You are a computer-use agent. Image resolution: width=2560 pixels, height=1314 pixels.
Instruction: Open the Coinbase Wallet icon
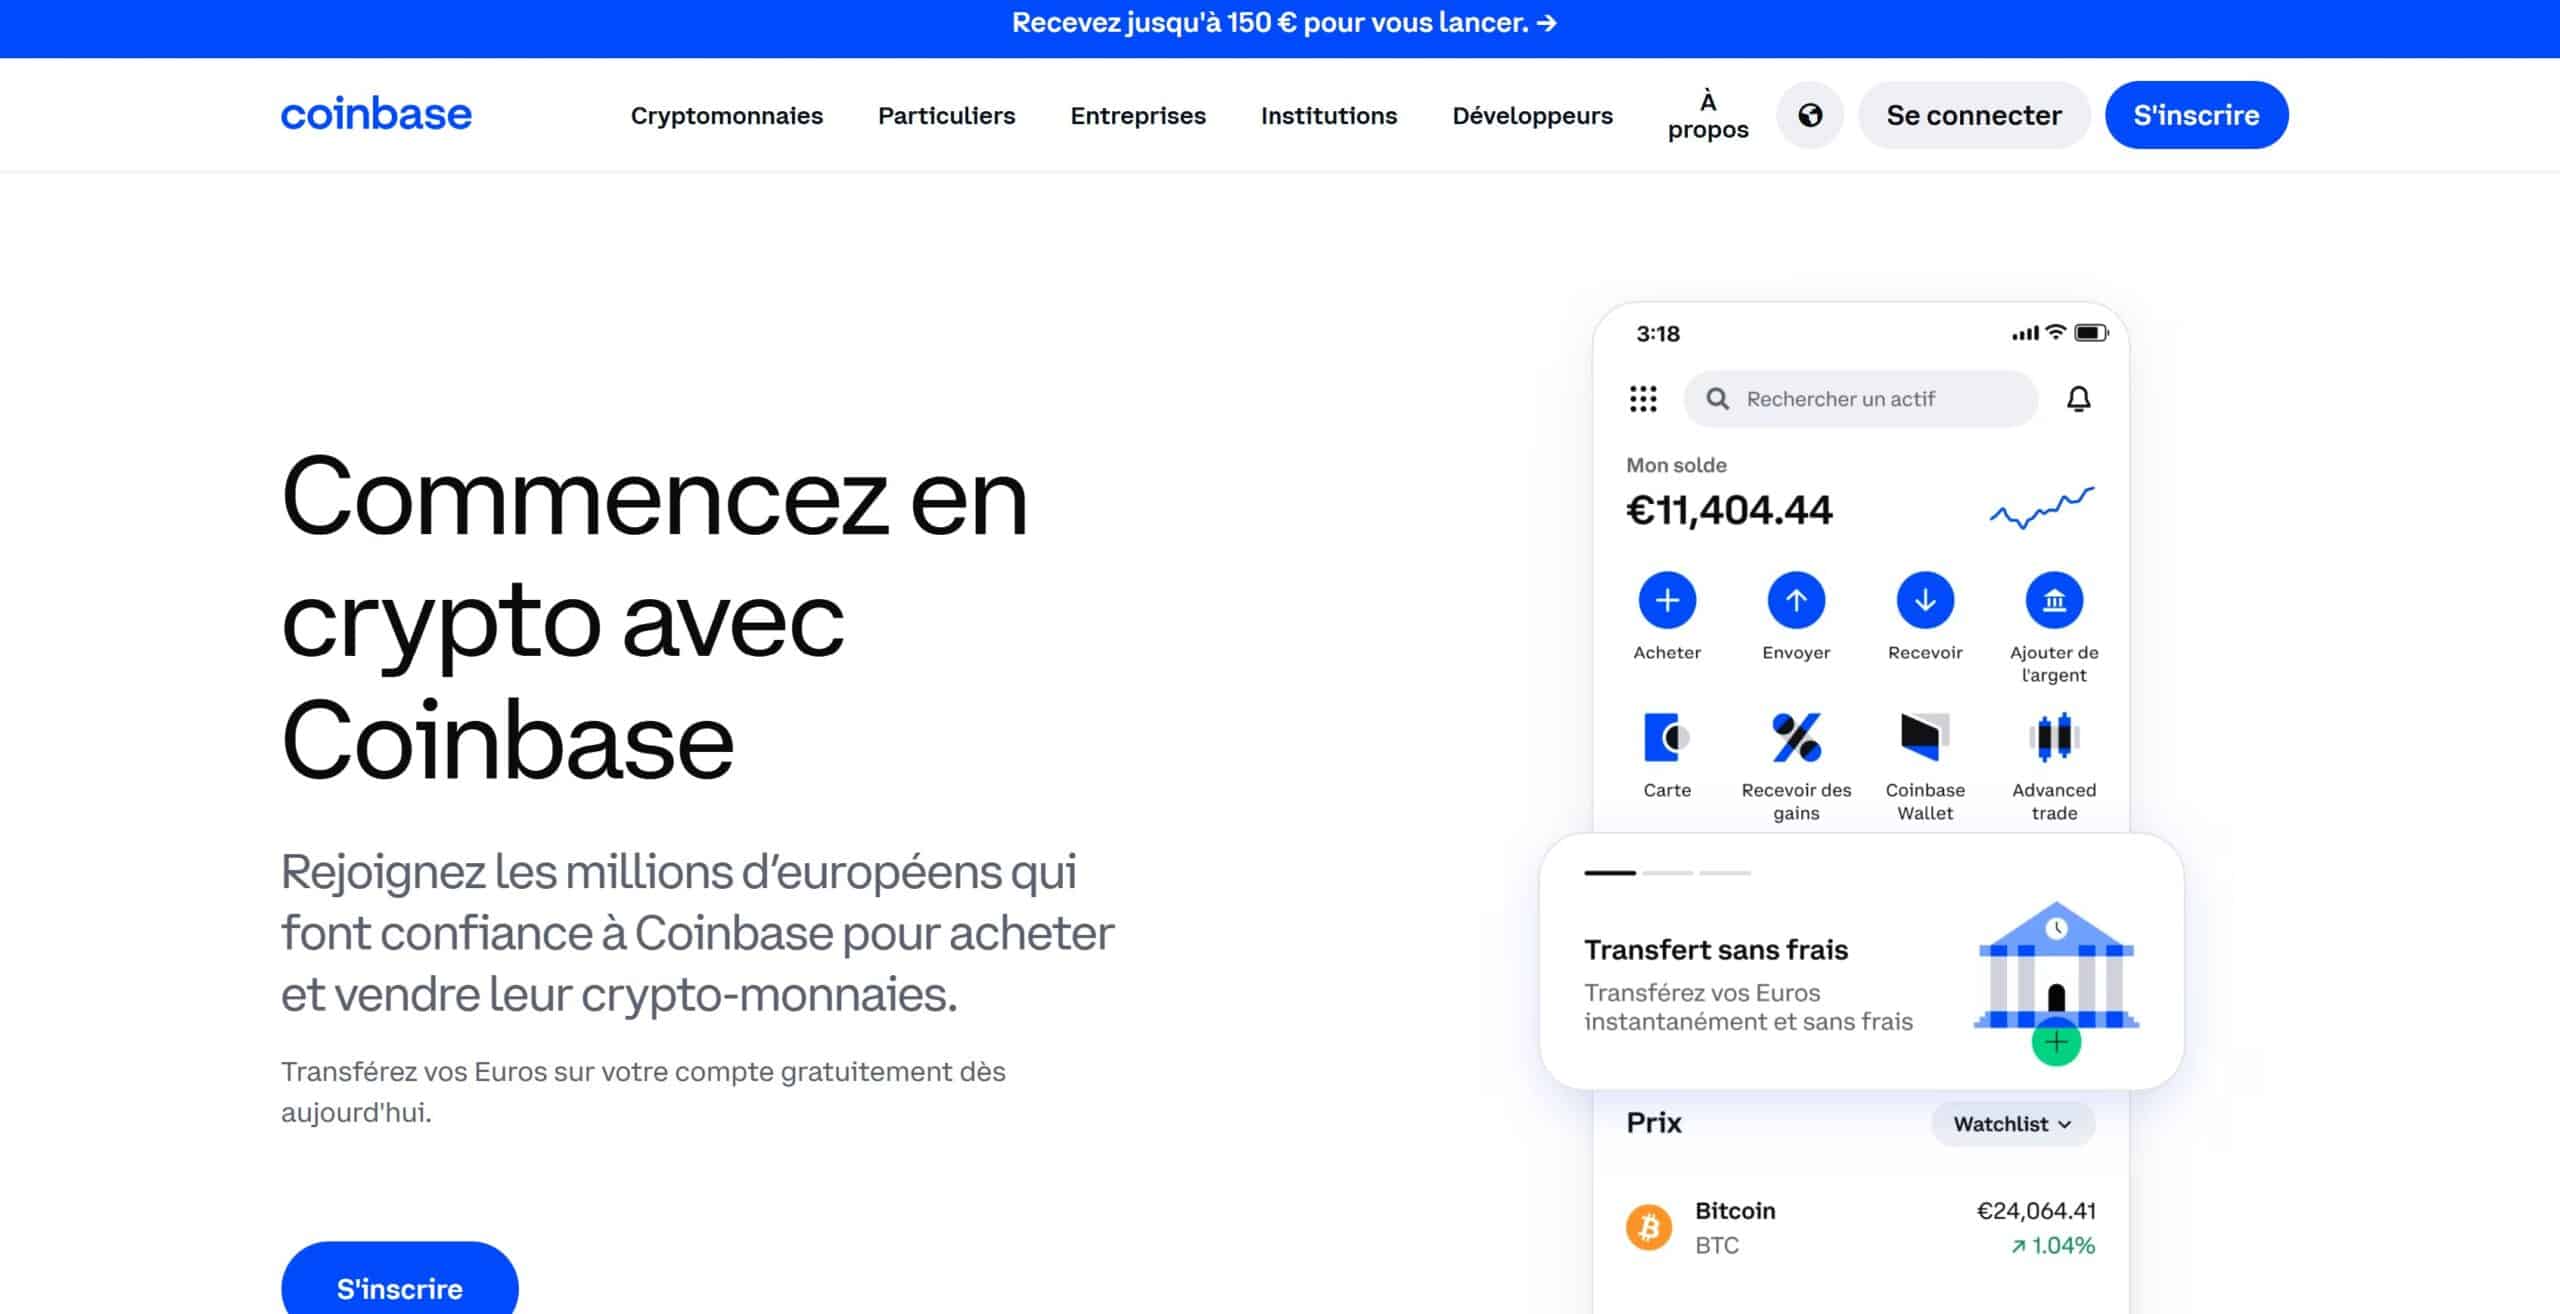point(1925,738)
